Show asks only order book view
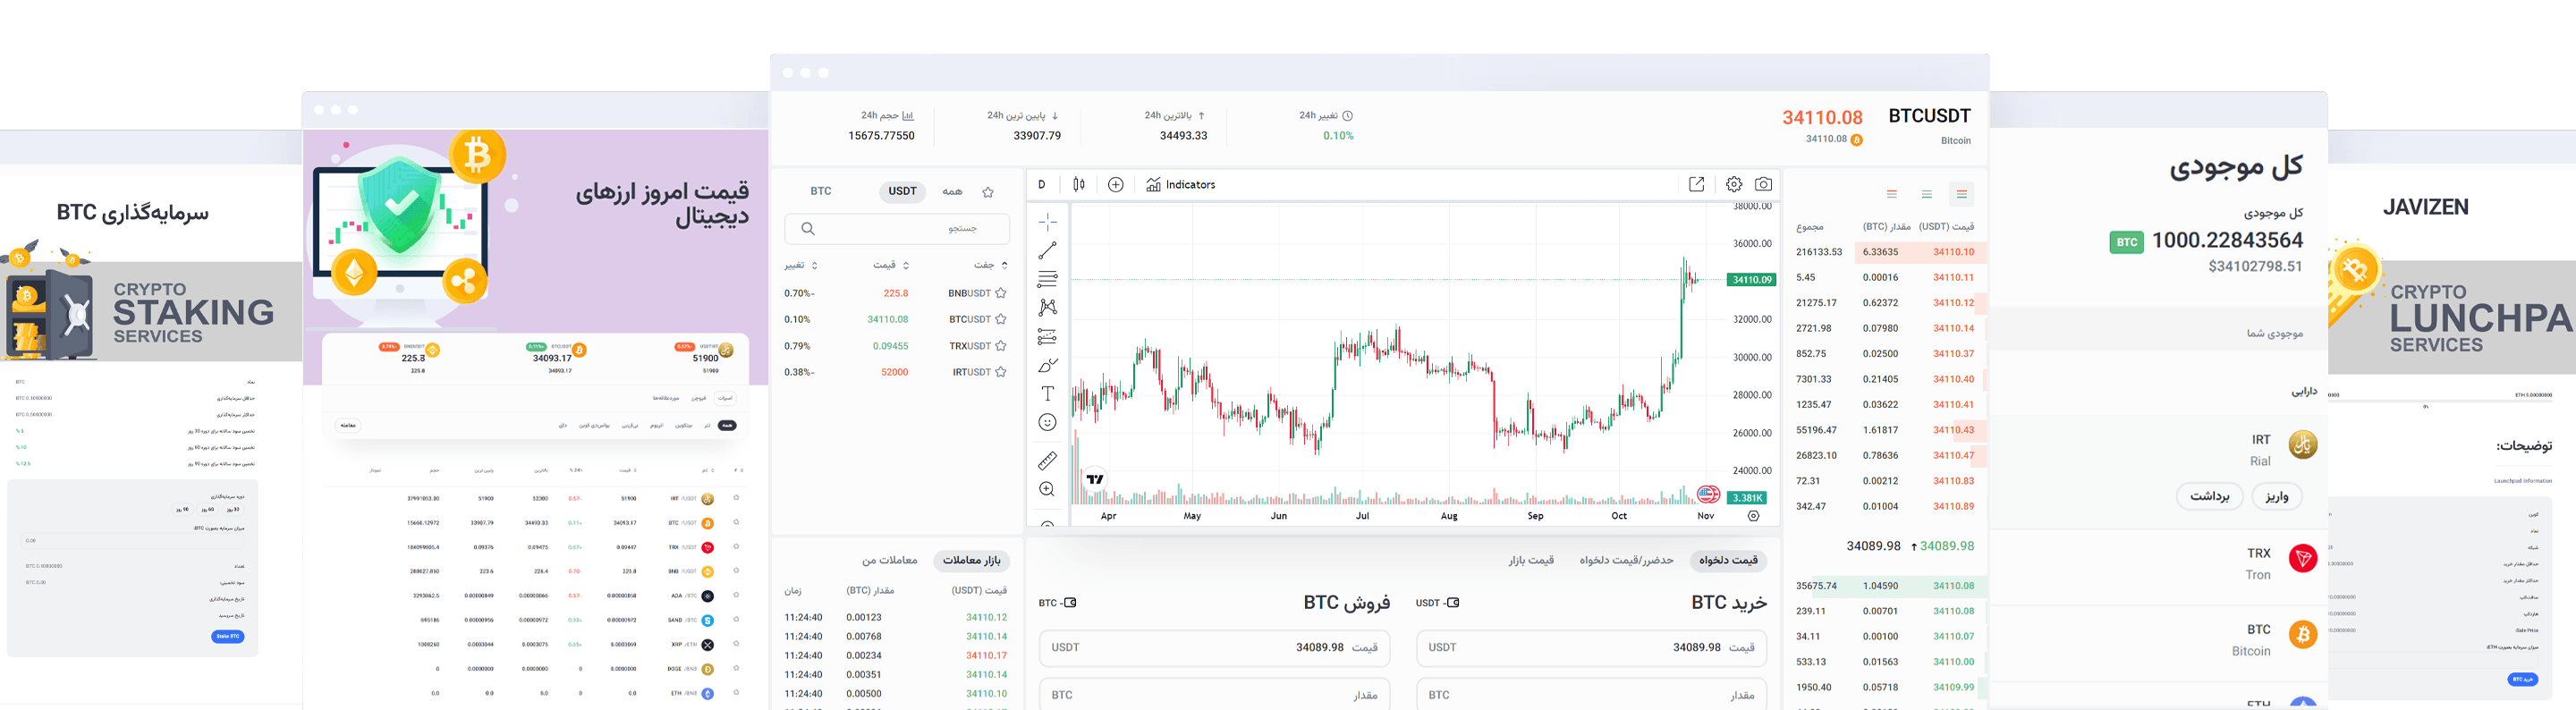 click(x=1892, y=194)
